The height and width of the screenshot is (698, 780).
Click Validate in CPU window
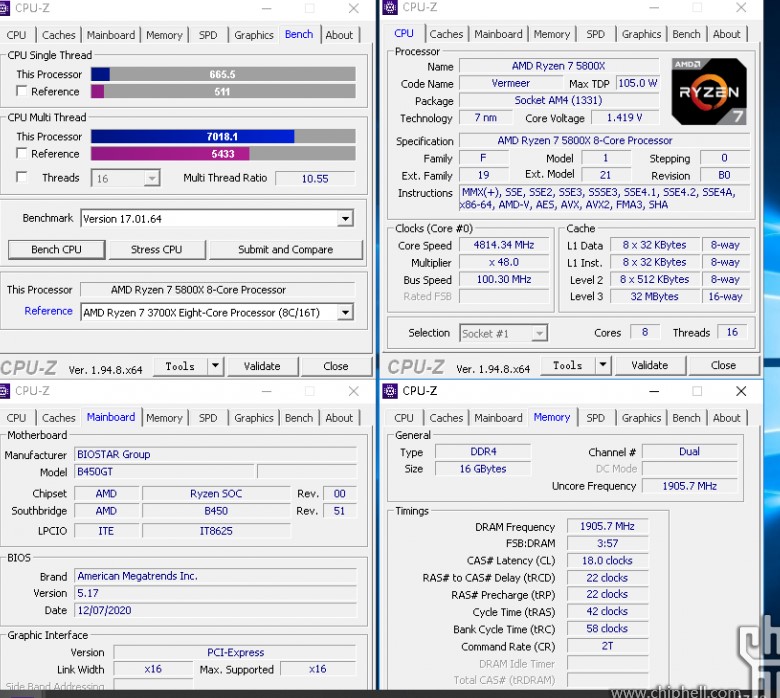[650, 365]
